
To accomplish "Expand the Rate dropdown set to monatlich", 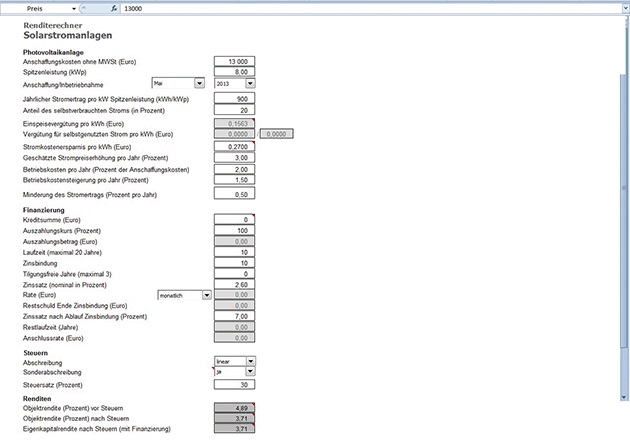I will (x=206, y=295).
